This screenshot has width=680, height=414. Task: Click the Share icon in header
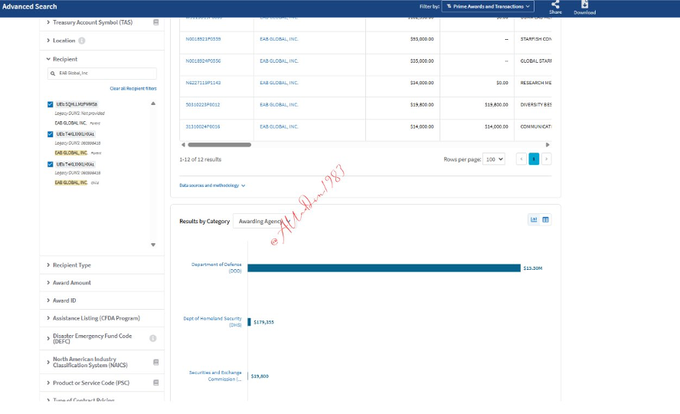click(x=555, y=5)
